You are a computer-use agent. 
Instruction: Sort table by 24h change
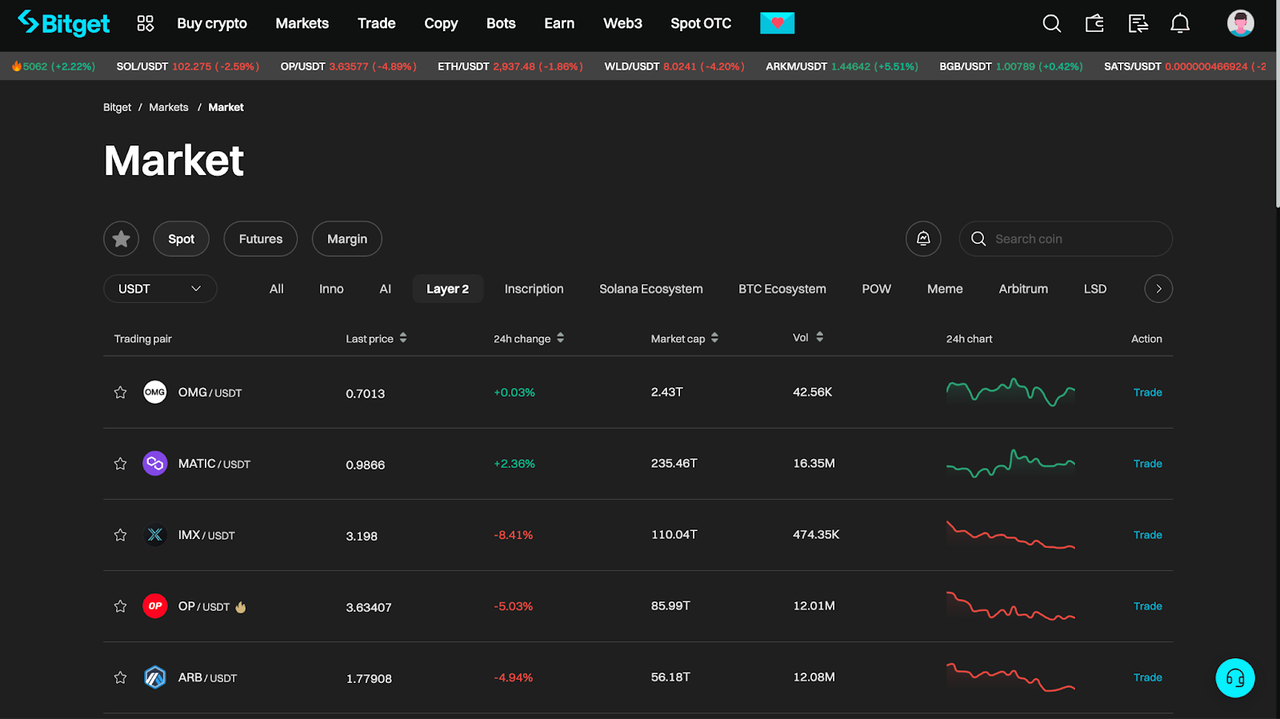[529, 339]
